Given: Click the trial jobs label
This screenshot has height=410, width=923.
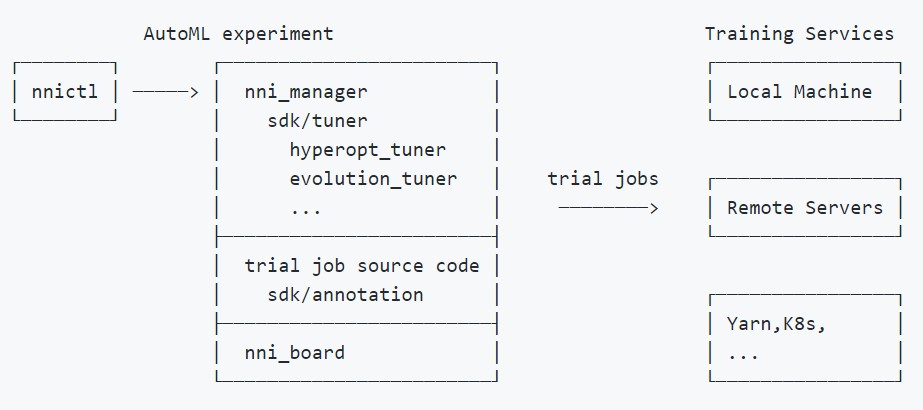Looking at the screenshot, I should [x=603, y=179].
